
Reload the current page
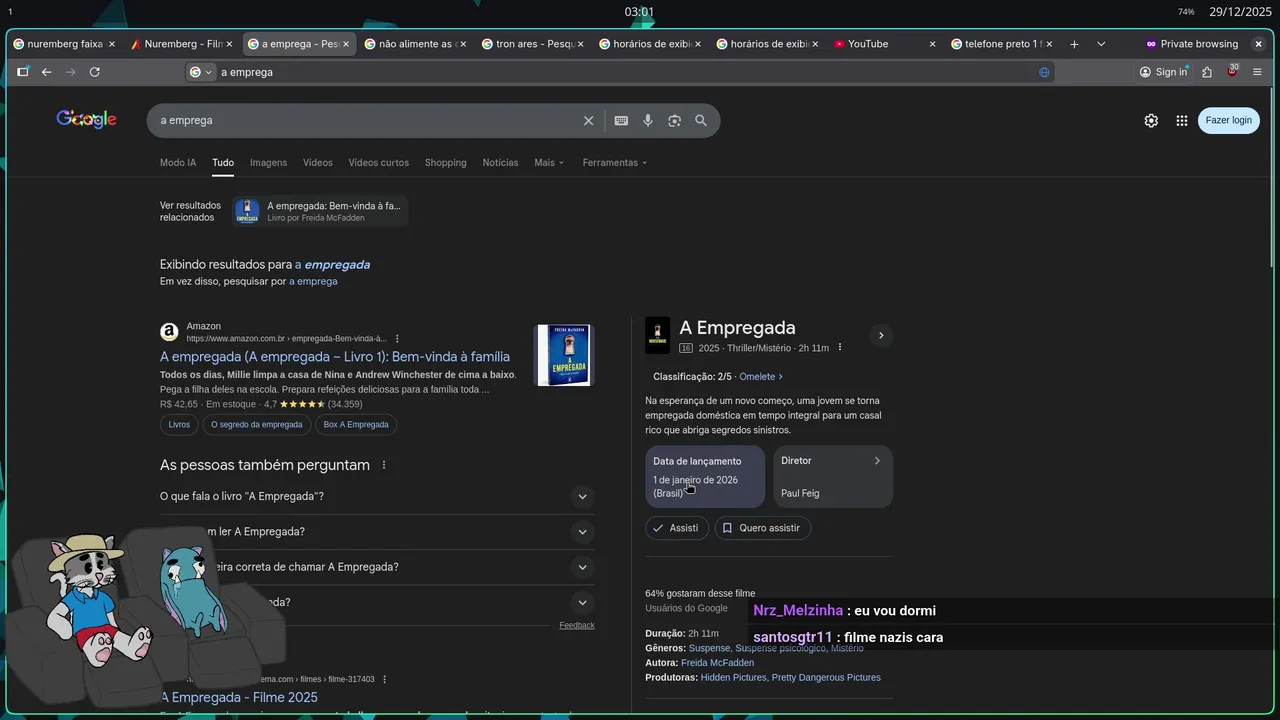pyautogui.click(x=95, y=72)
